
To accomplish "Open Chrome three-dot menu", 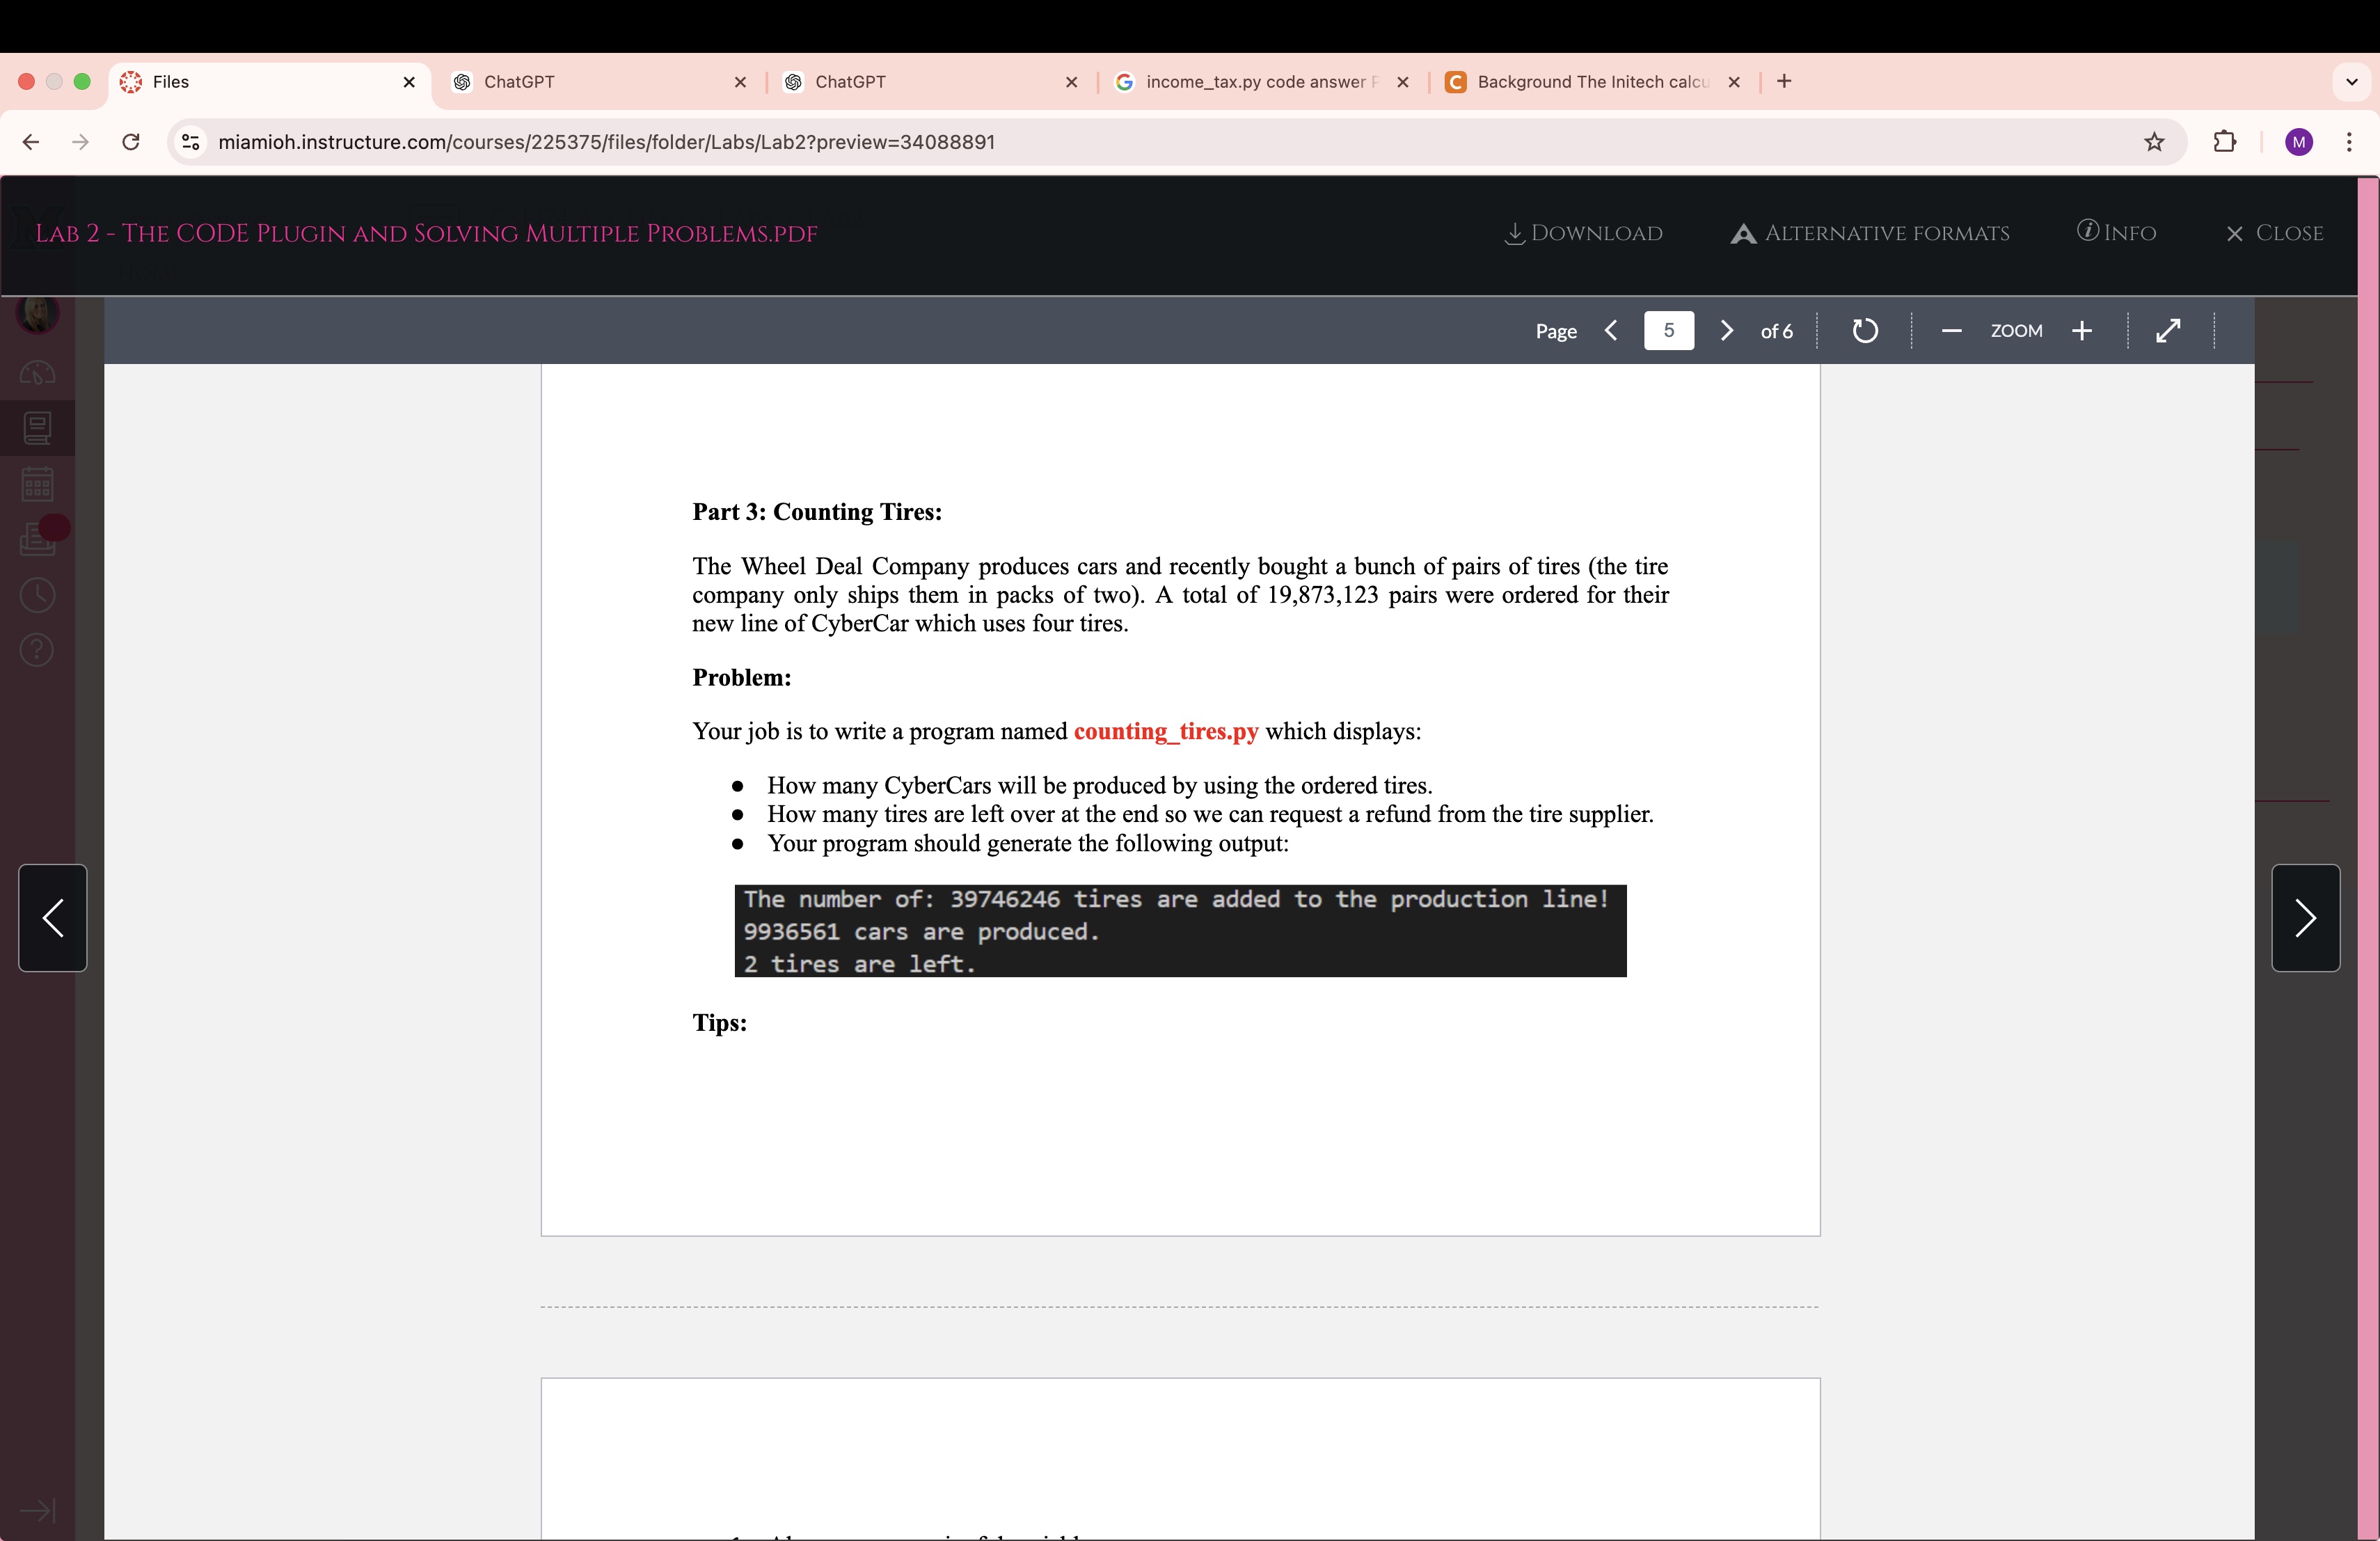I will (2349, 142).
